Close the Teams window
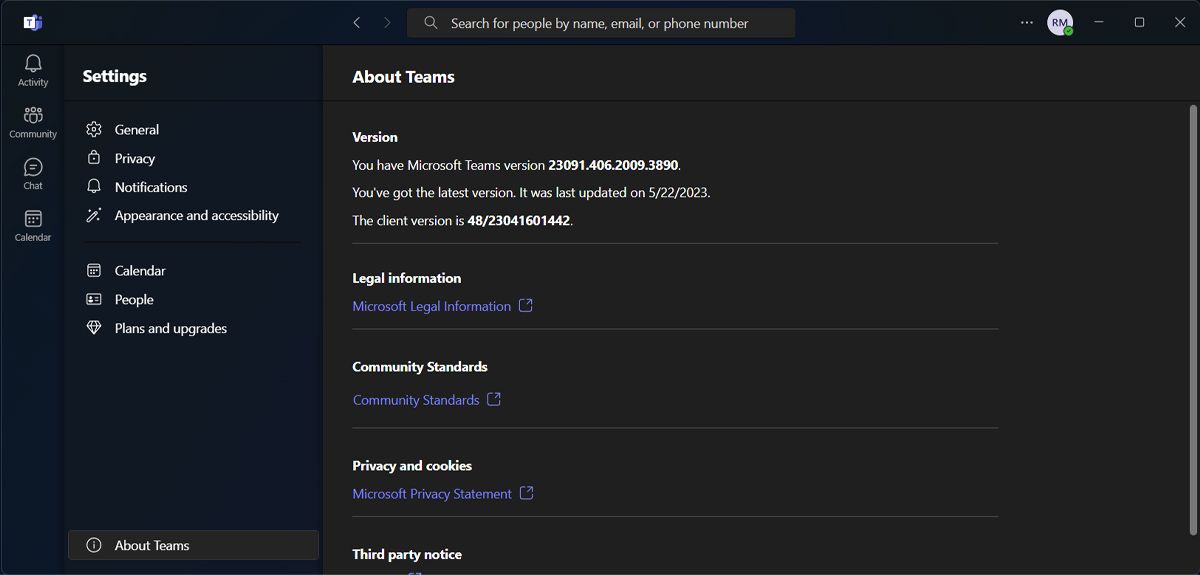 coord(1180,22)
